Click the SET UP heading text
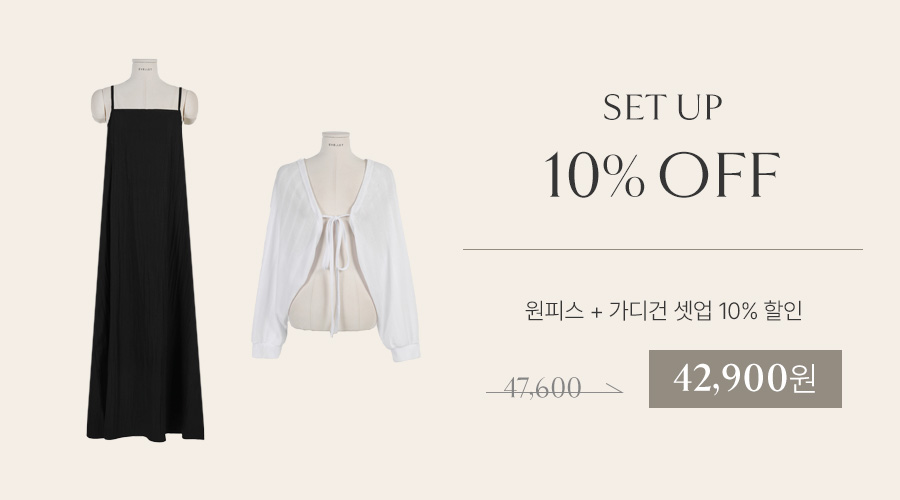This screenshot has height=500, width=900. 662,107
